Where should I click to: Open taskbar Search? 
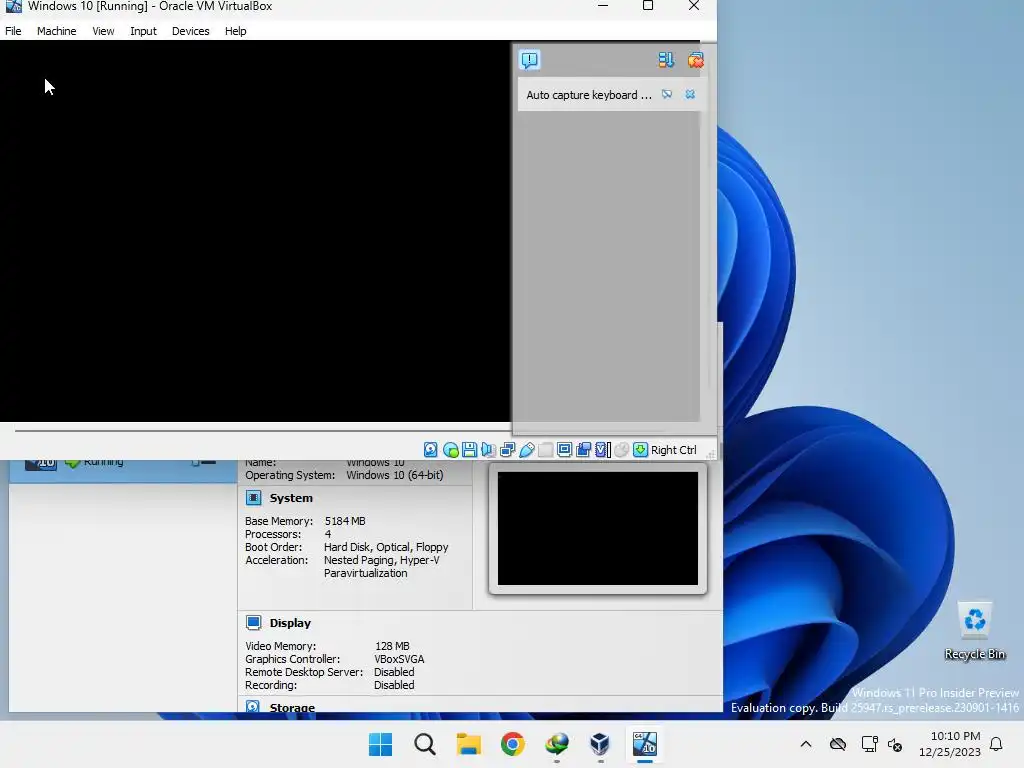pyautogui.click(x=424, y=744)
